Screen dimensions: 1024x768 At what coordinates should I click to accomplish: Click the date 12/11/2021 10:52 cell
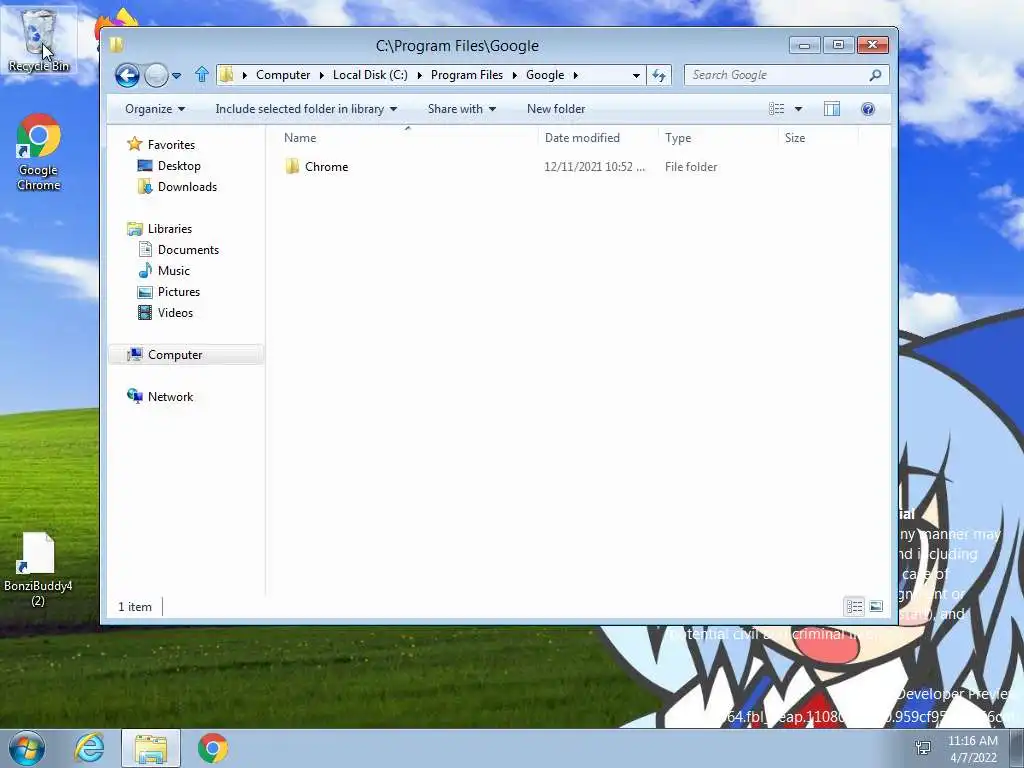tap(594, 167)
